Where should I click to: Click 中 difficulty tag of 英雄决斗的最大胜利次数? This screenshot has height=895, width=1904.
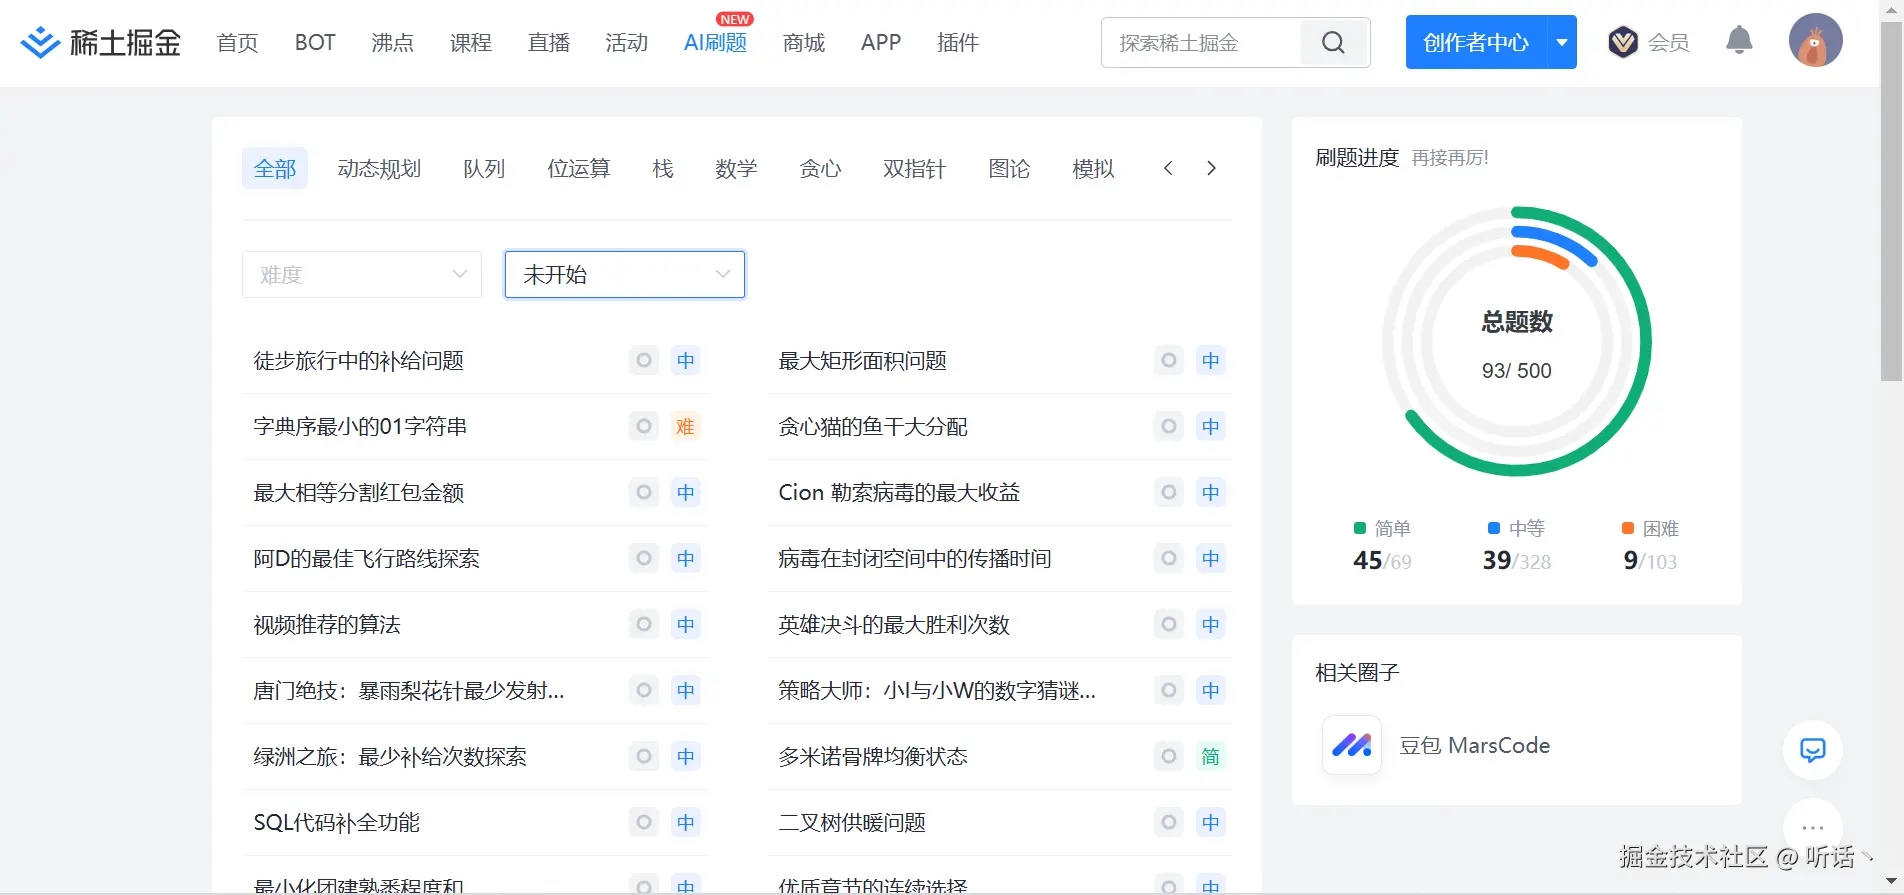pos(1210,624)
